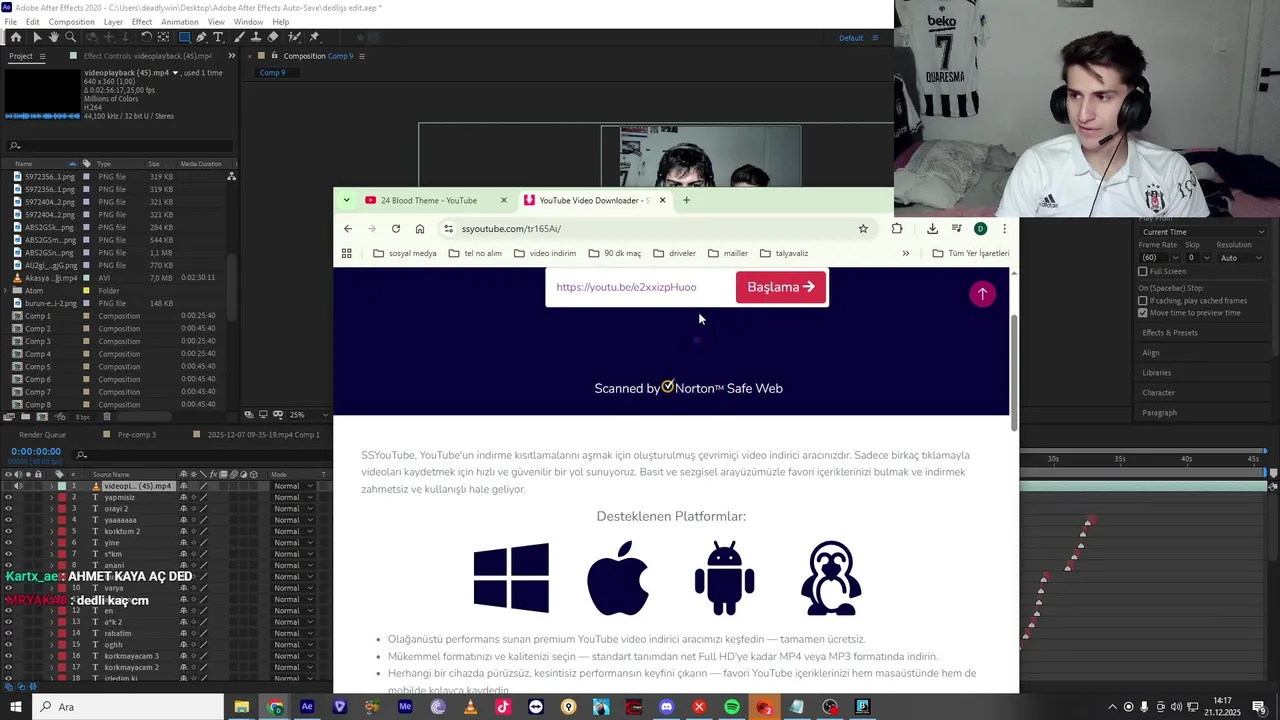Pick the Selection arrow tool

click(37, 37)
